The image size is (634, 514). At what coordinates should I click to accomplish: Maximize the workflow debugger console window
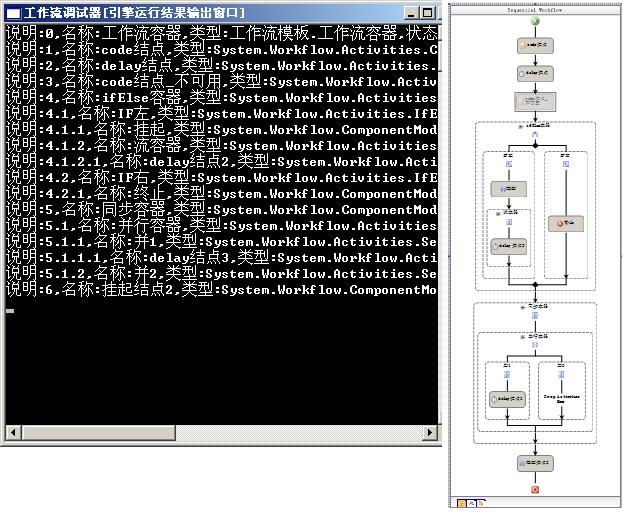click(427, 13)
